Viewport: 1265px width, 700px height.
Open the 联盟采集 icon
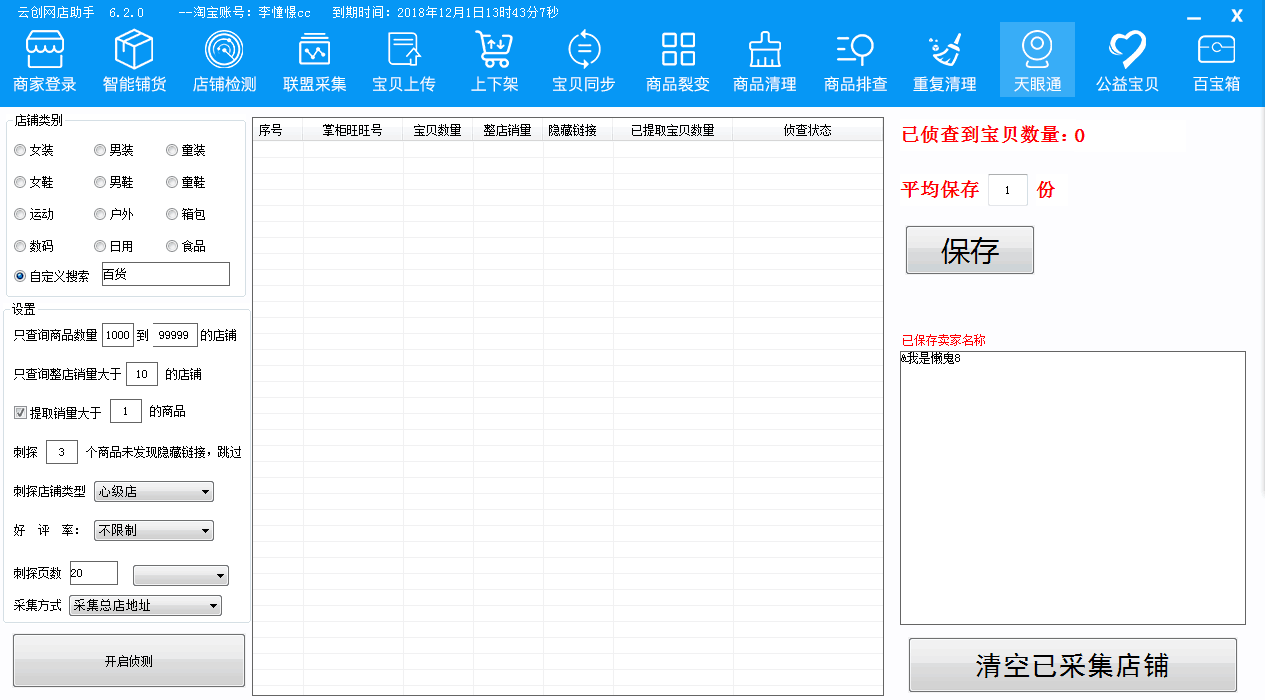point(314,61)
